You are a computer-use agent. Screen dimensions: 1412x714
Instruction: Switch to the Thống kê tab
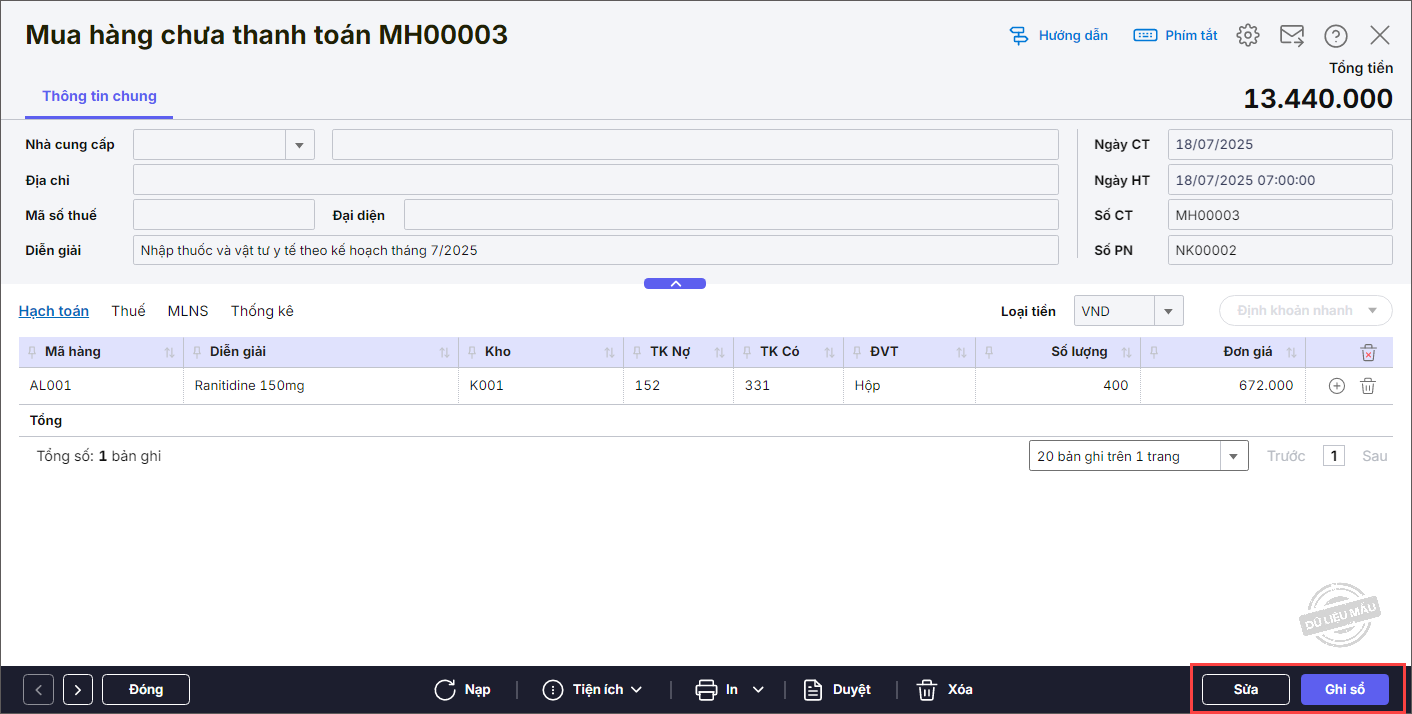click(x=262, y=311)
